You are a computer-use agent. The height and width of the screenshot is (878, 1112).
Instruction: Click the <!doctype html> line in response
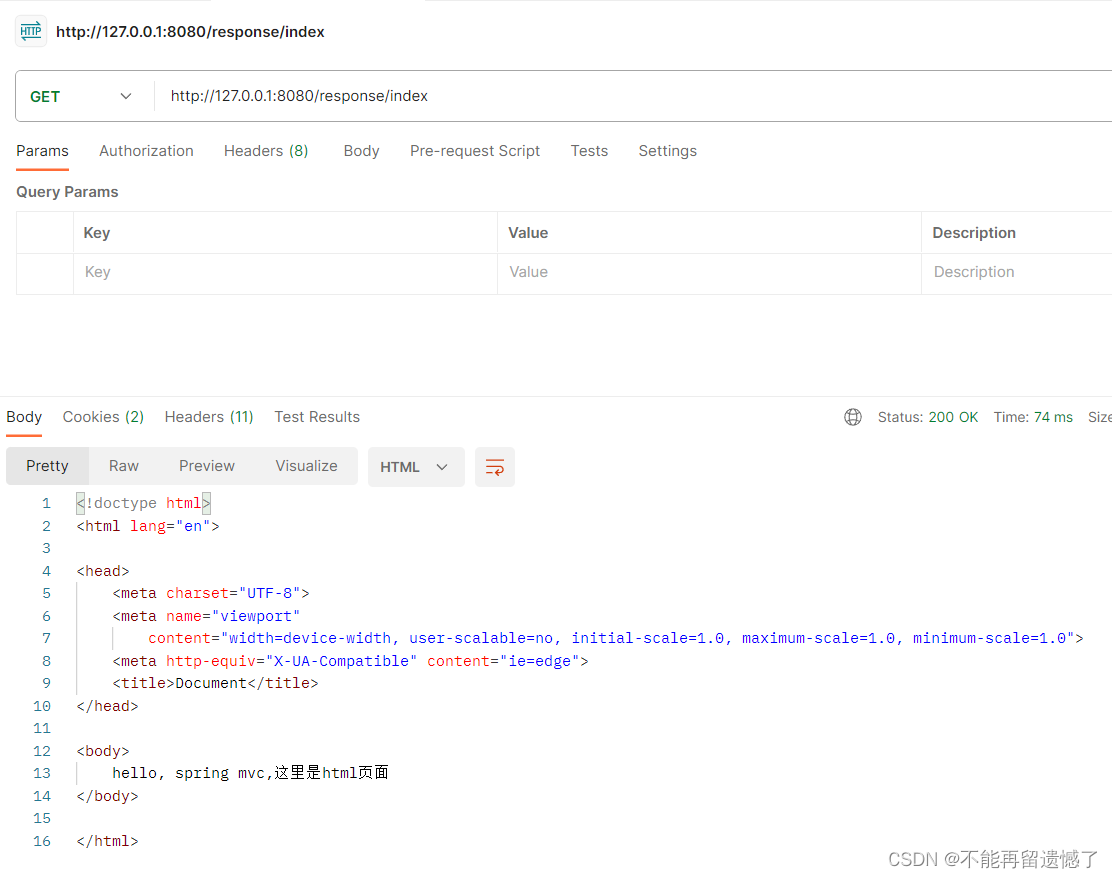coord(143,504)
